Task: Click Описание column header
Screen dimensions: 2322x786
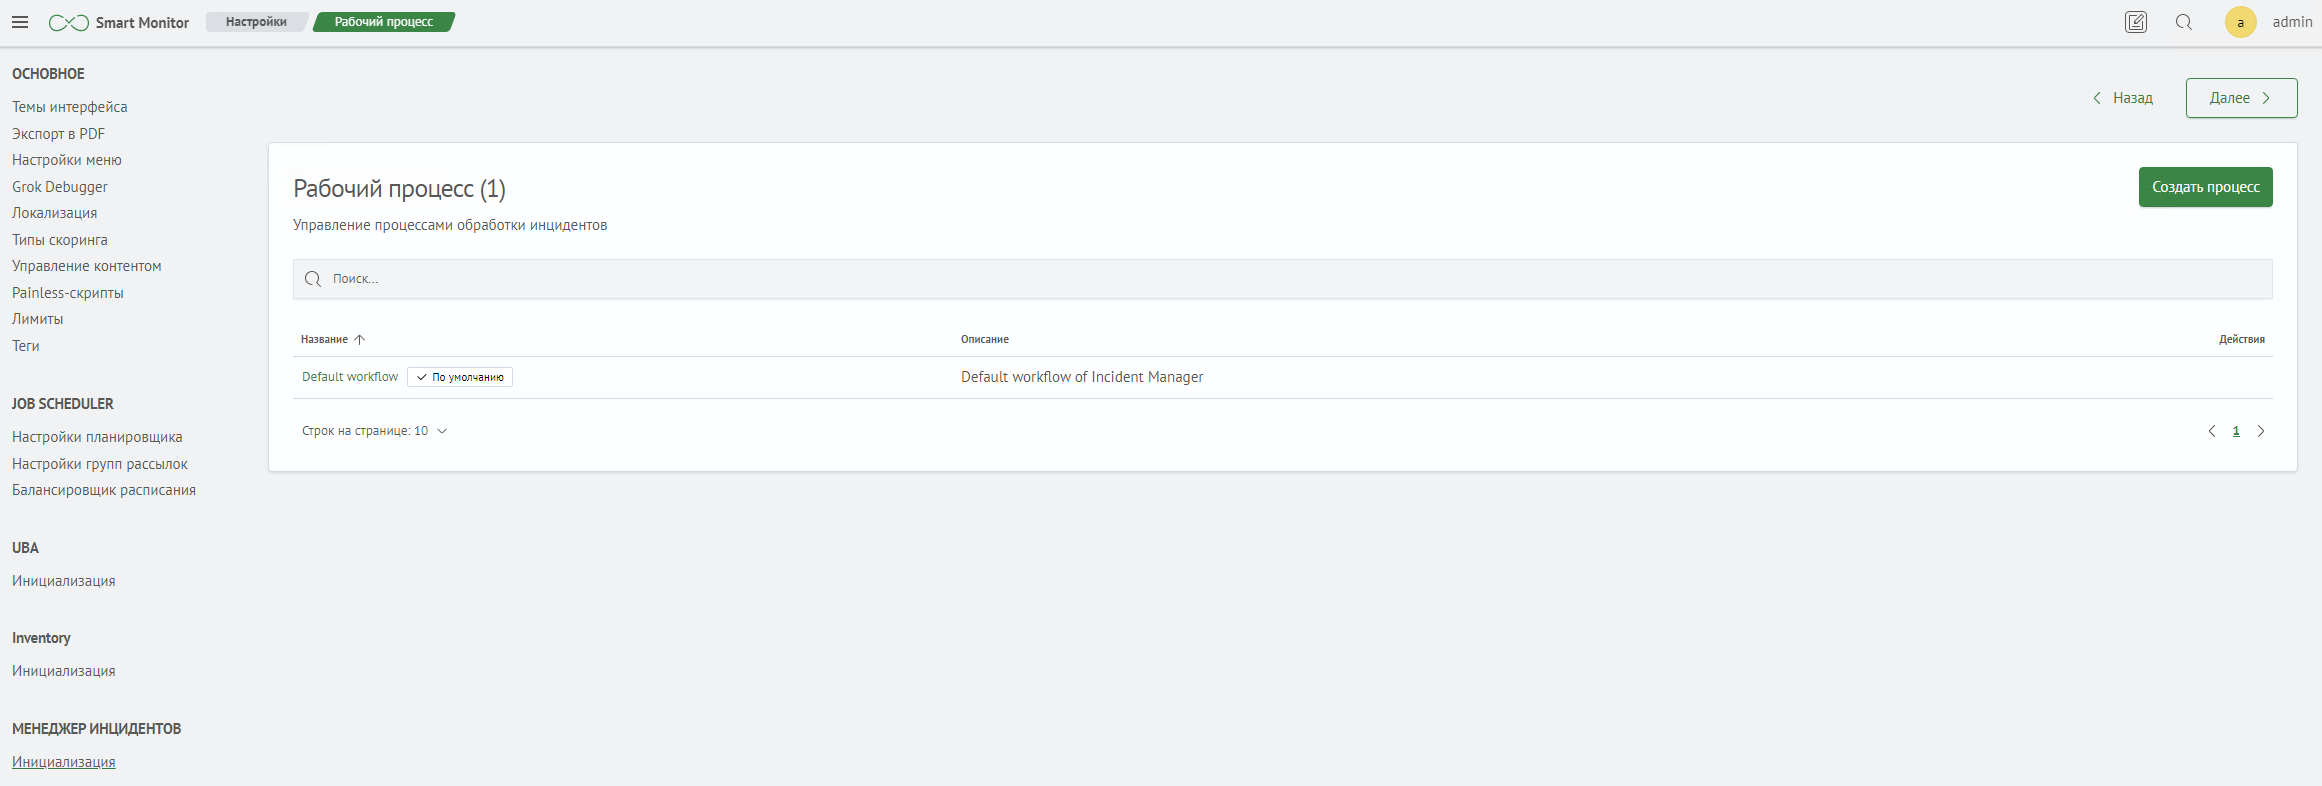Action: pos(985,340)
